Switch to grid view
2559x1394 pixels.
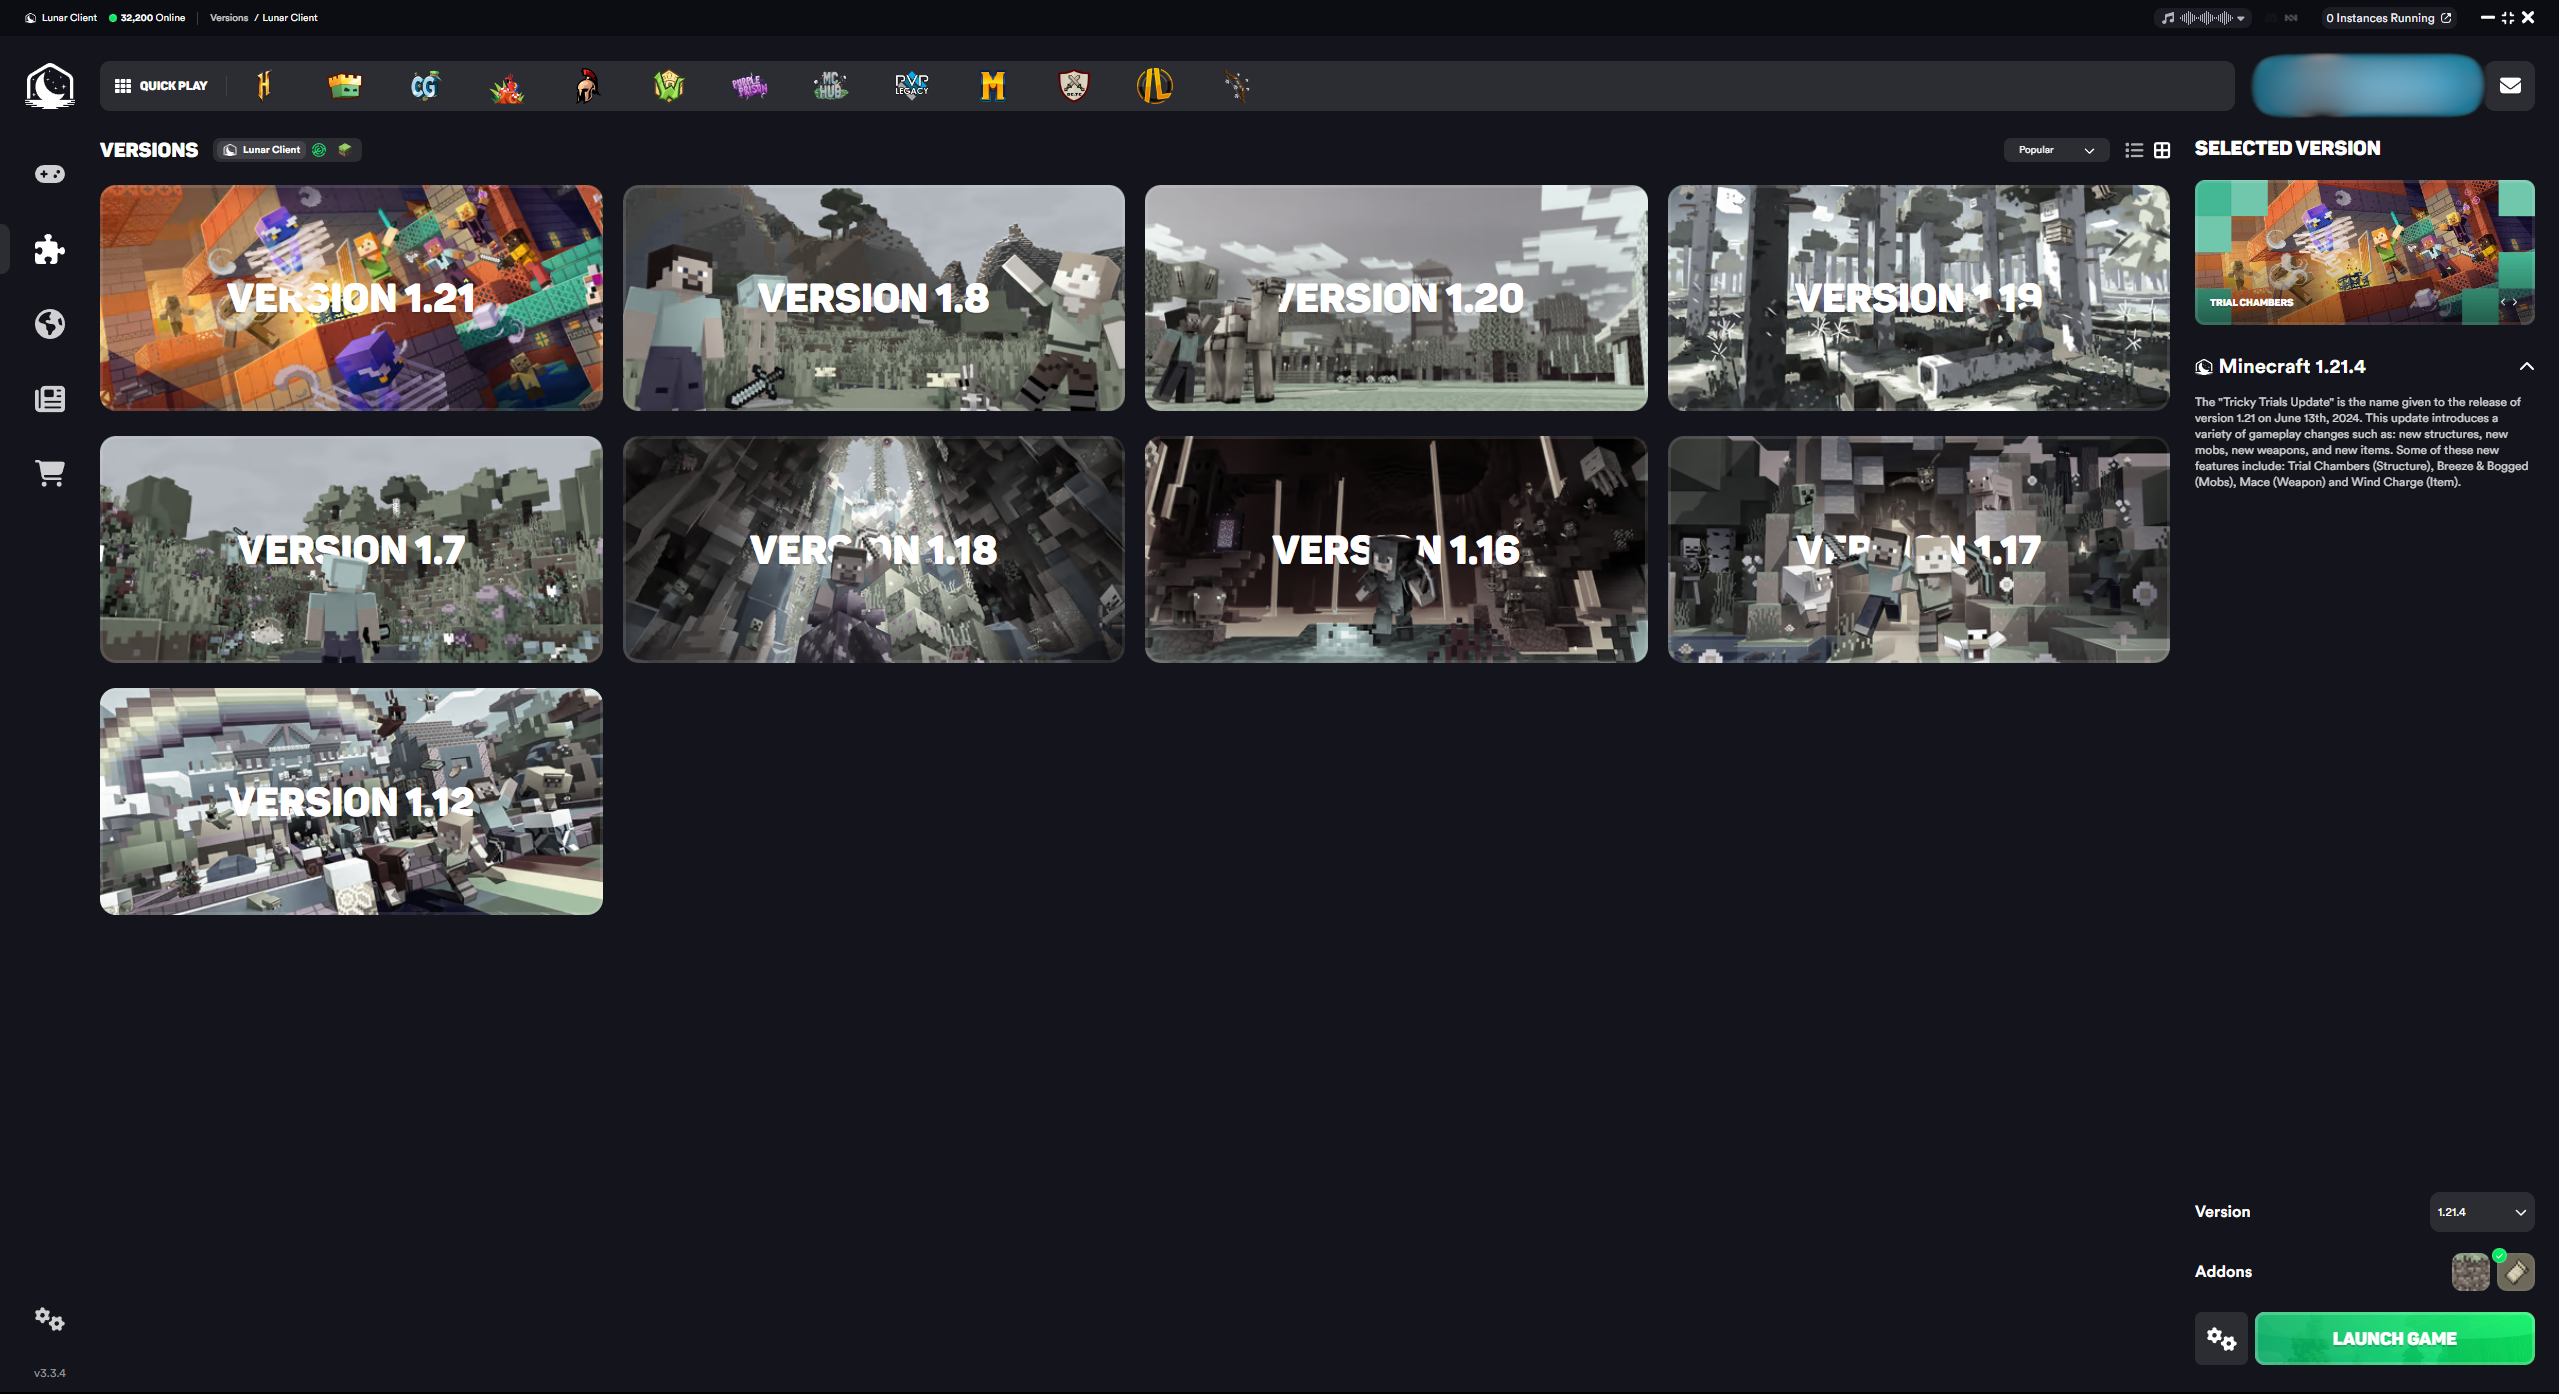(x=2162, y=150)
